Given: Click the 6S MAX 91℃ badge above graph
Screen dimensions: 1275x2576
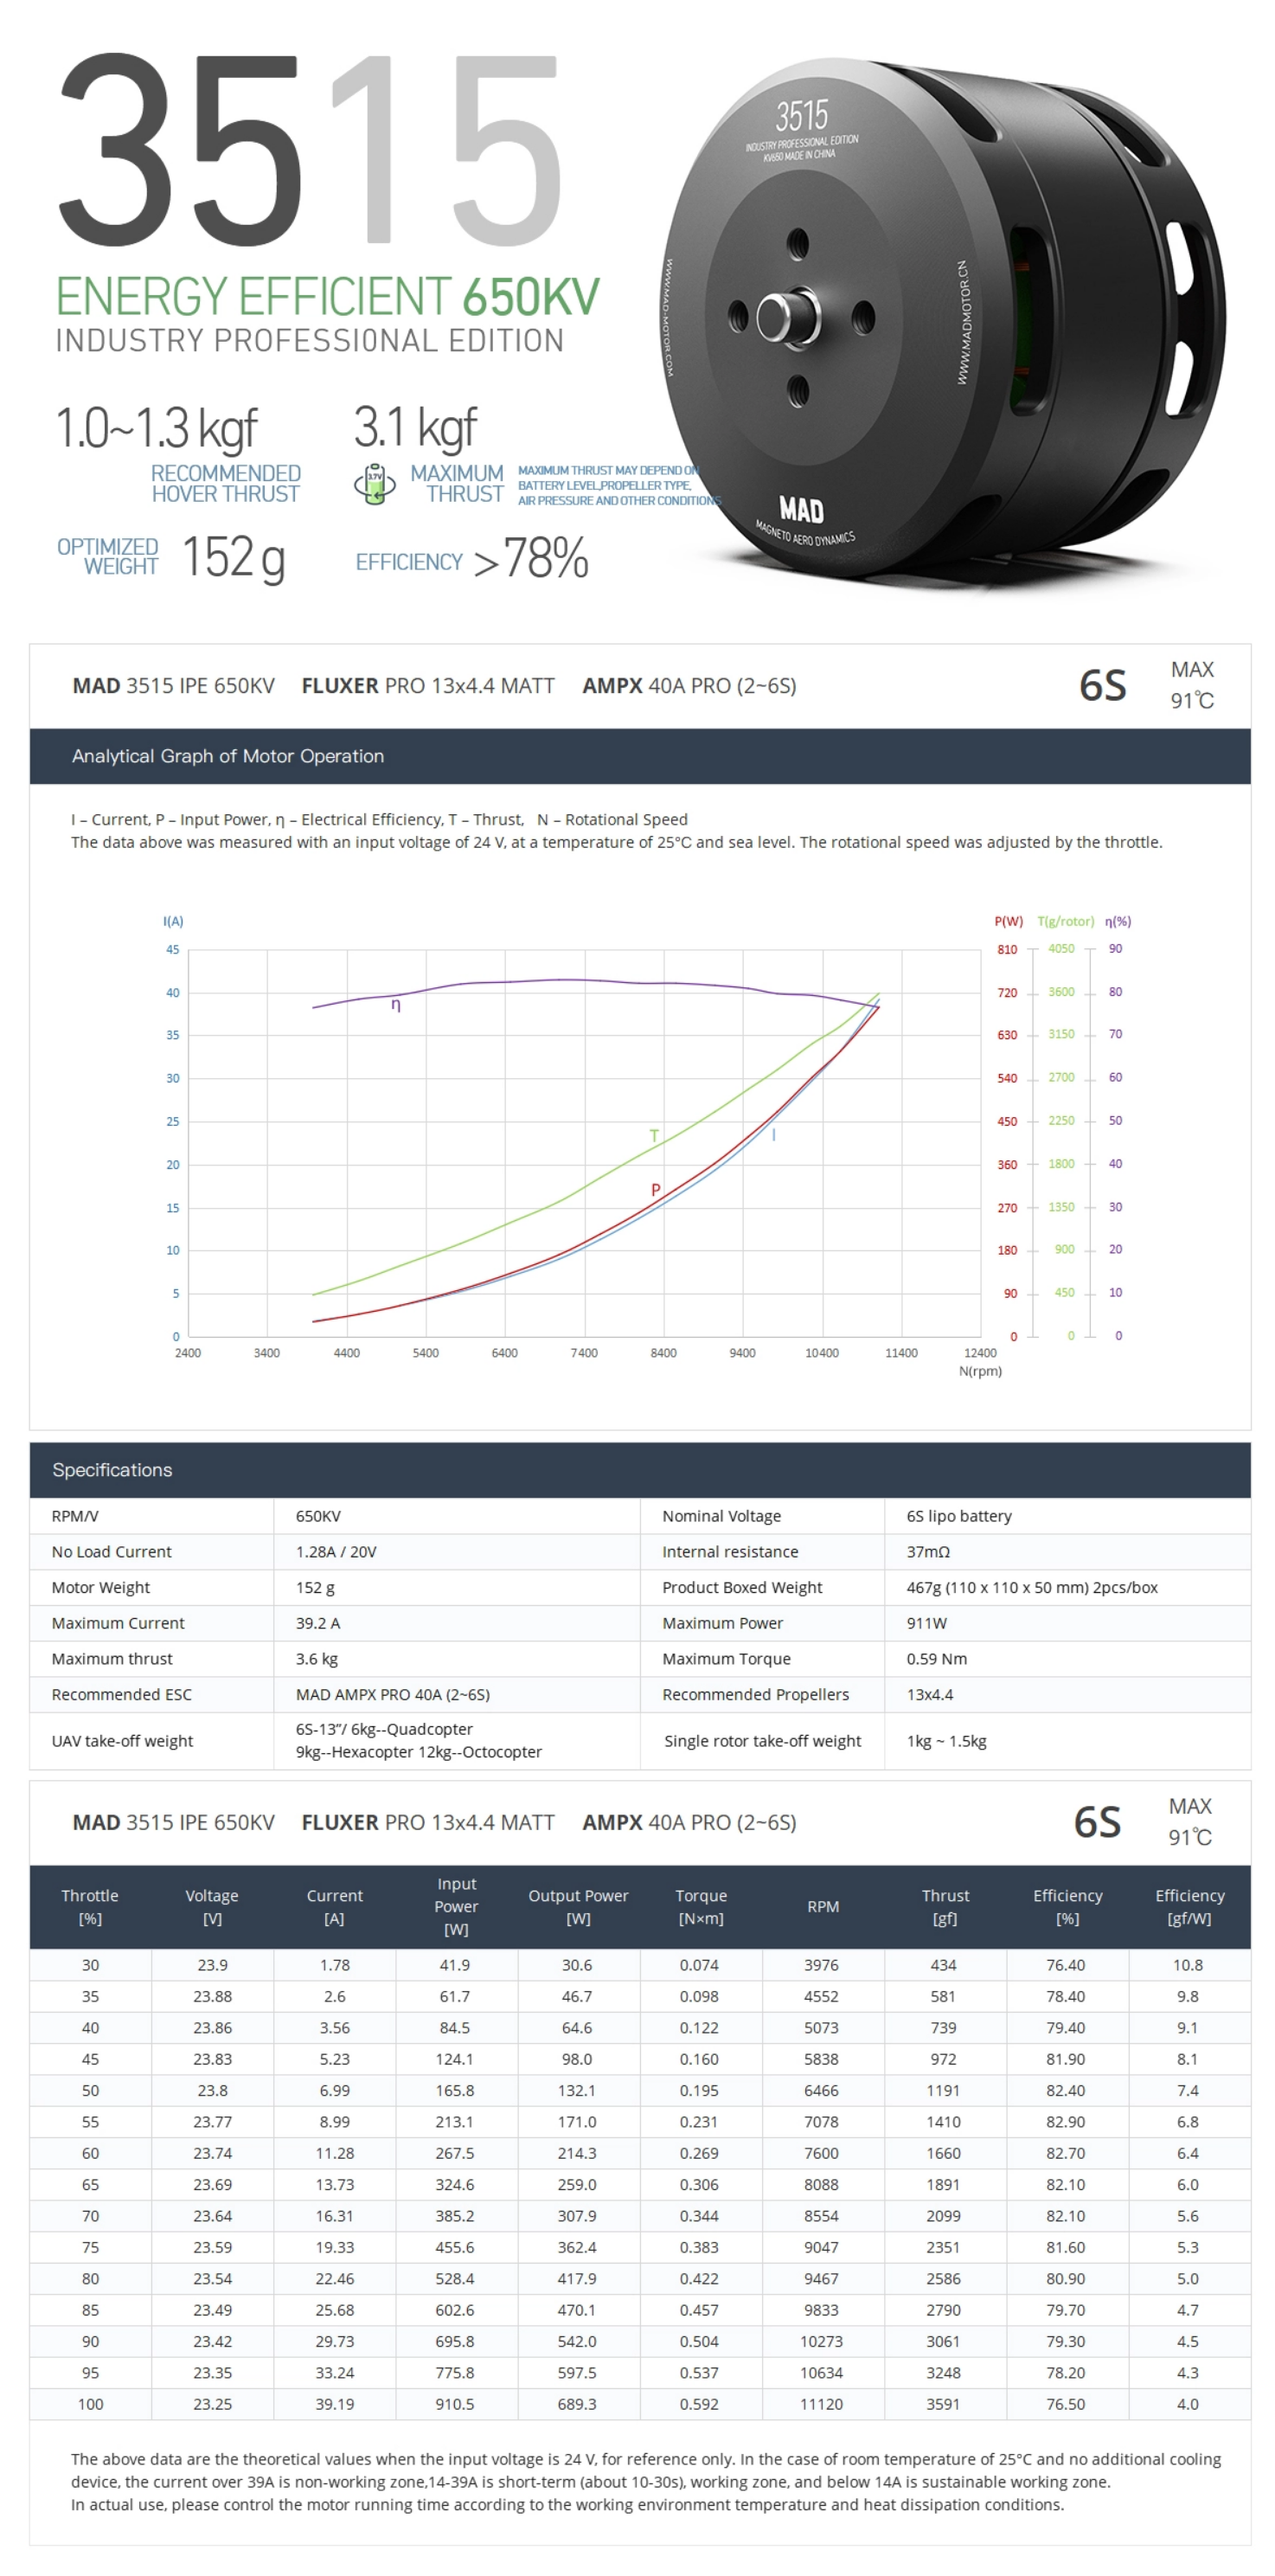Looking at the screenshot, I should pos(1146,685).
